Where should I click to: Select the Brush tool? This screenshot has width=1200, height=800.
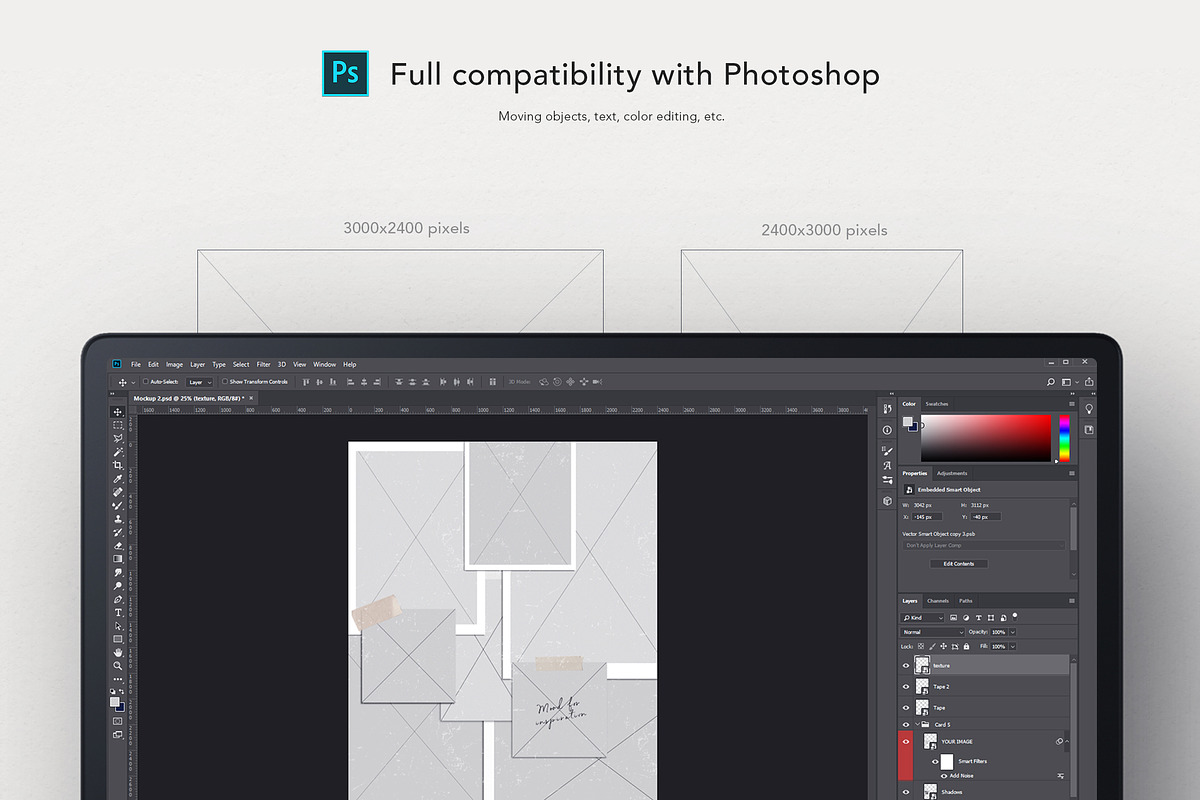coord(119,506)
